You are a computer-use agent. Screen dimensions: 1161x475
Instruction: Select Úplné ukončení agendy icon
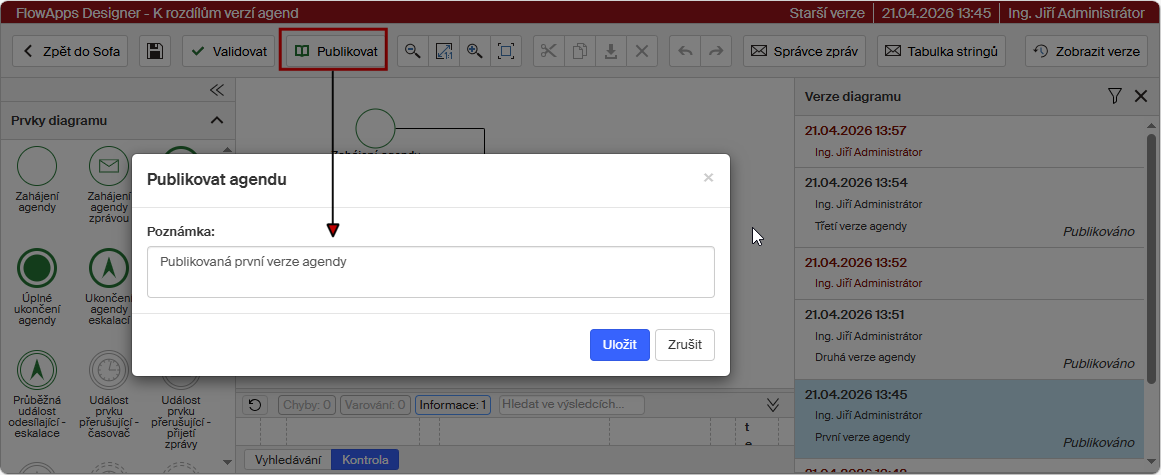(36, 268)
